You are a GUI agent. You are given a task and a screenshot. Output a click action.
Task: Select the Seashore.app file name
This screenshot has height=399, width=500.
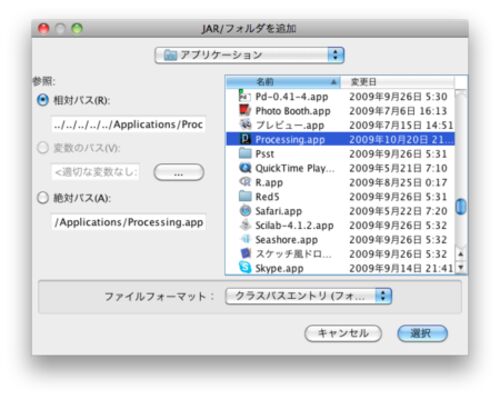pos(286,240)
